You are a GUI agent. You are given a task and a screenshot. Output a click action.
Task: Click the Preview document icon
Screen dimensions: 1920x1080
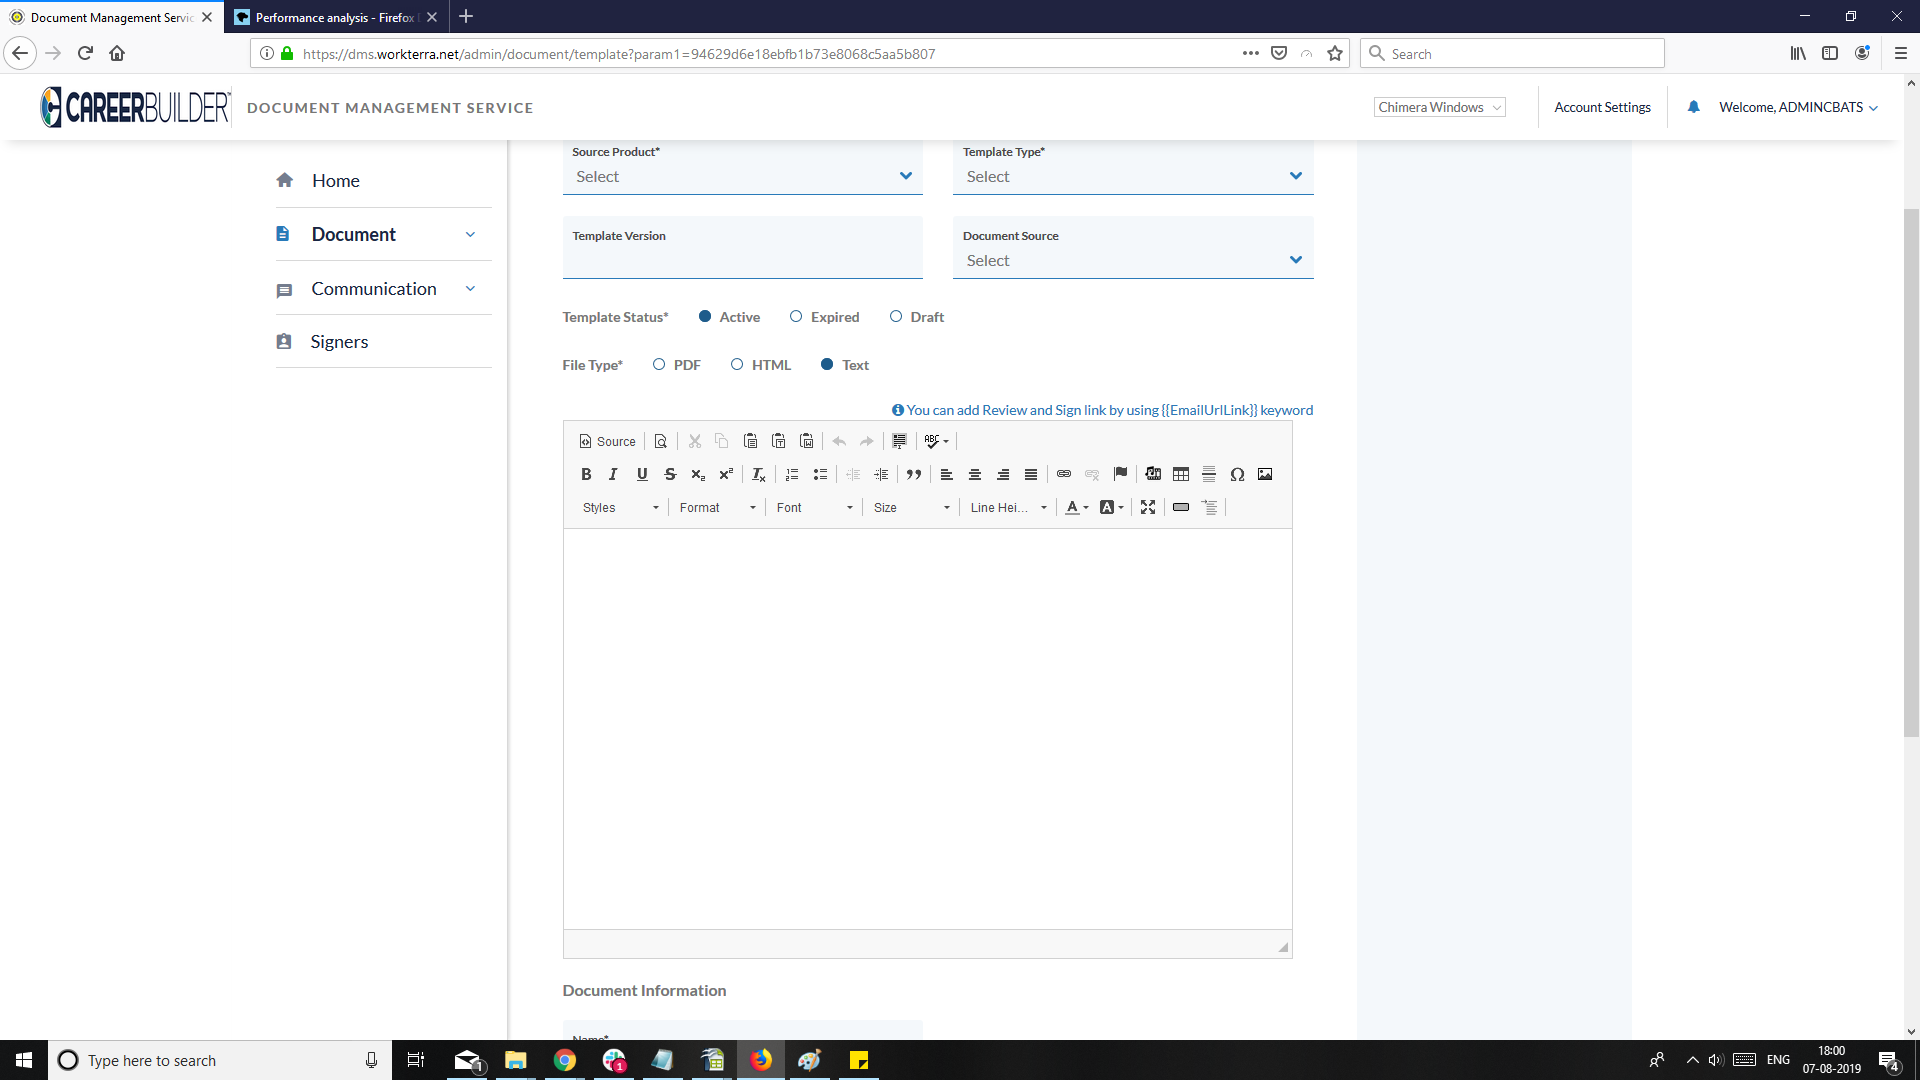tap(661, 442)
